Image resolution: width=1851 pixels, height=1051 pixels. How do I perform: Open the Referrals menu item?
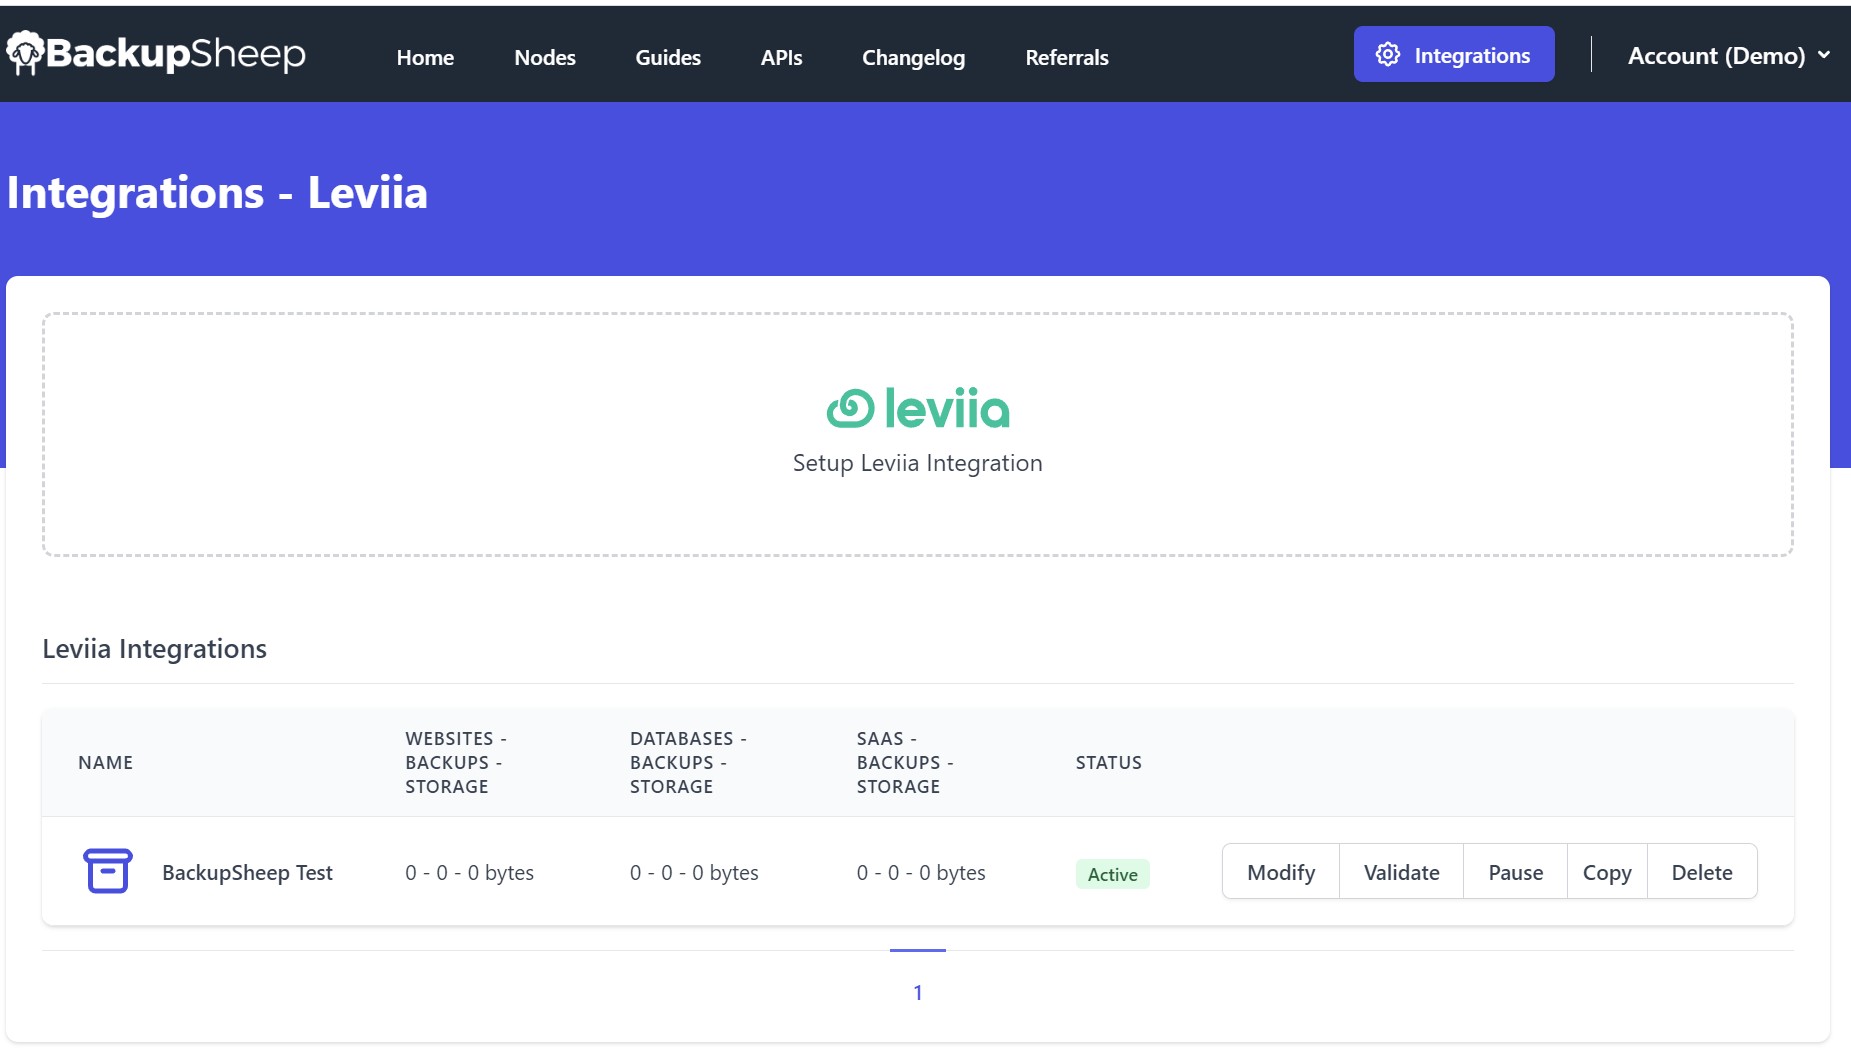point(1067,57)
